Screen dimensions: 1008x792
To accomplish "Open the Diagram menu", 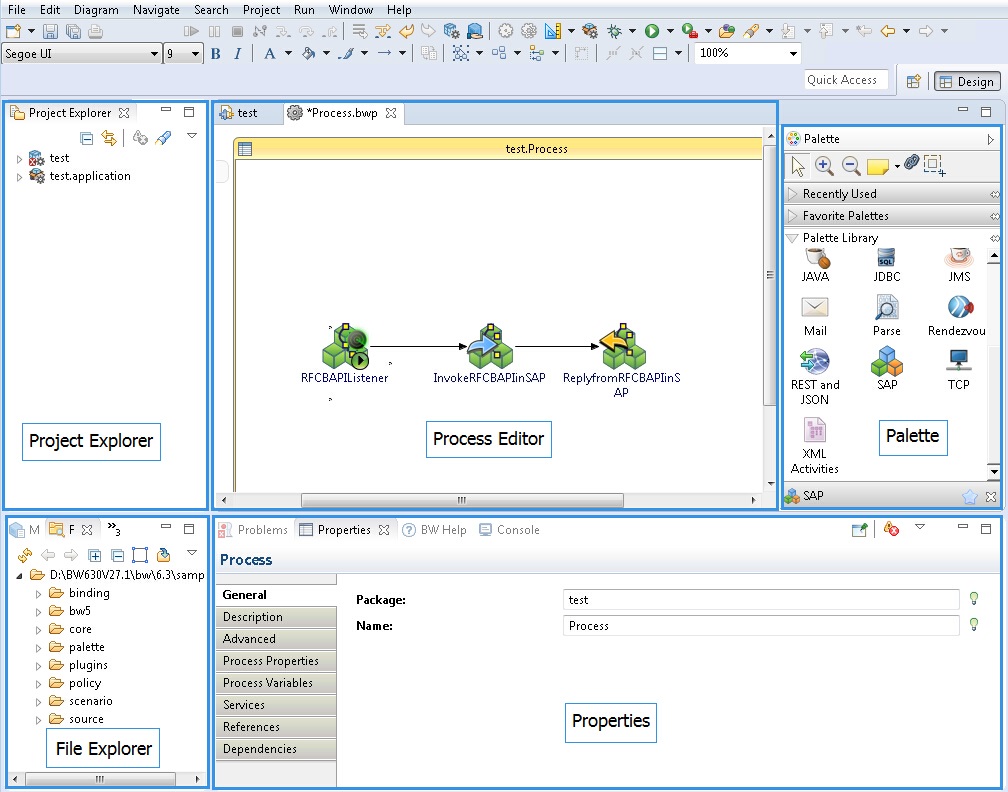I will click(x=96, y=10).
